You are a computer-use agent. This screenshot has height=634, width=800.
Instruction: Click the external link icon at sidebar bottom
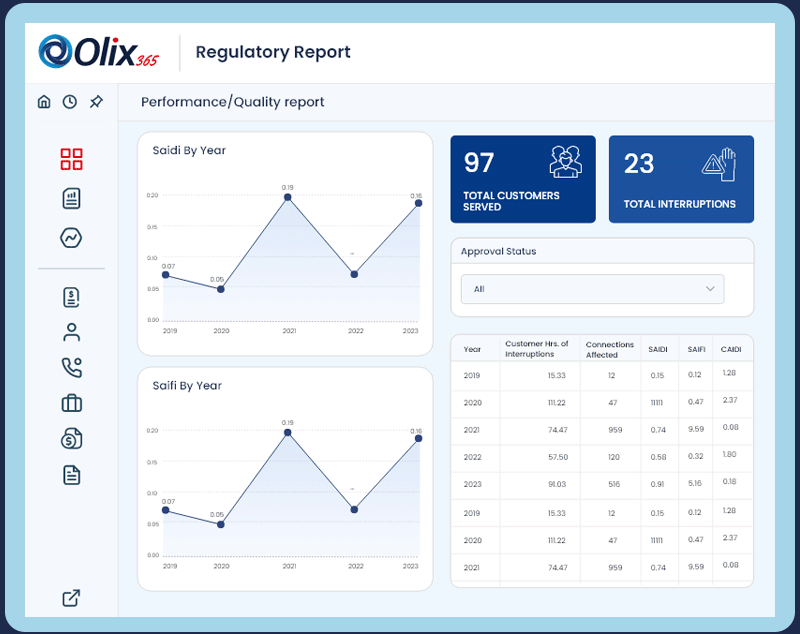tap(70, 598)
